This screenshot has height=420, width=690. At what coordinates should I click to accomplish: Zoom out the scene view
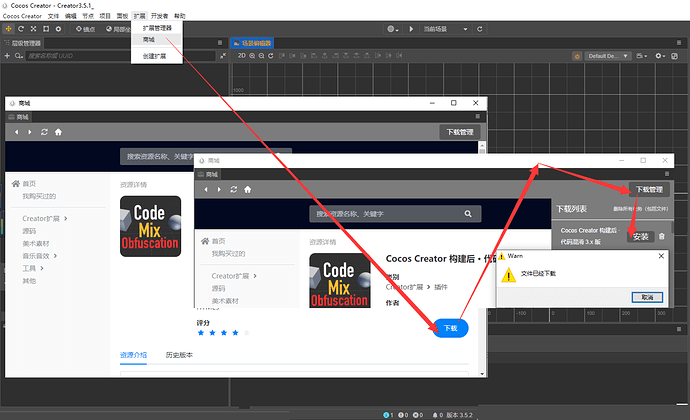point(261,56)
